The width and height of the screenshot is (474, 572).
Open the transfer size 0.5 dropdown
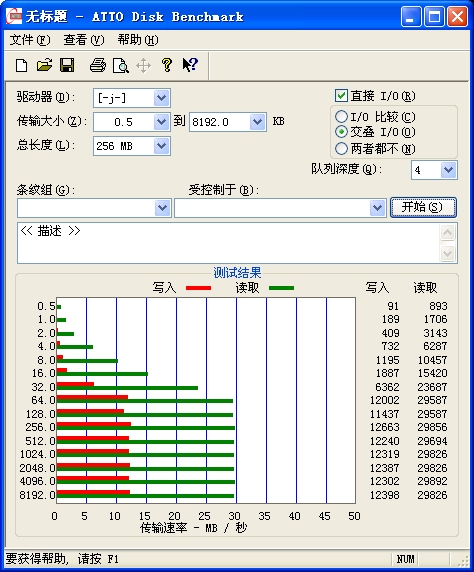161,122
